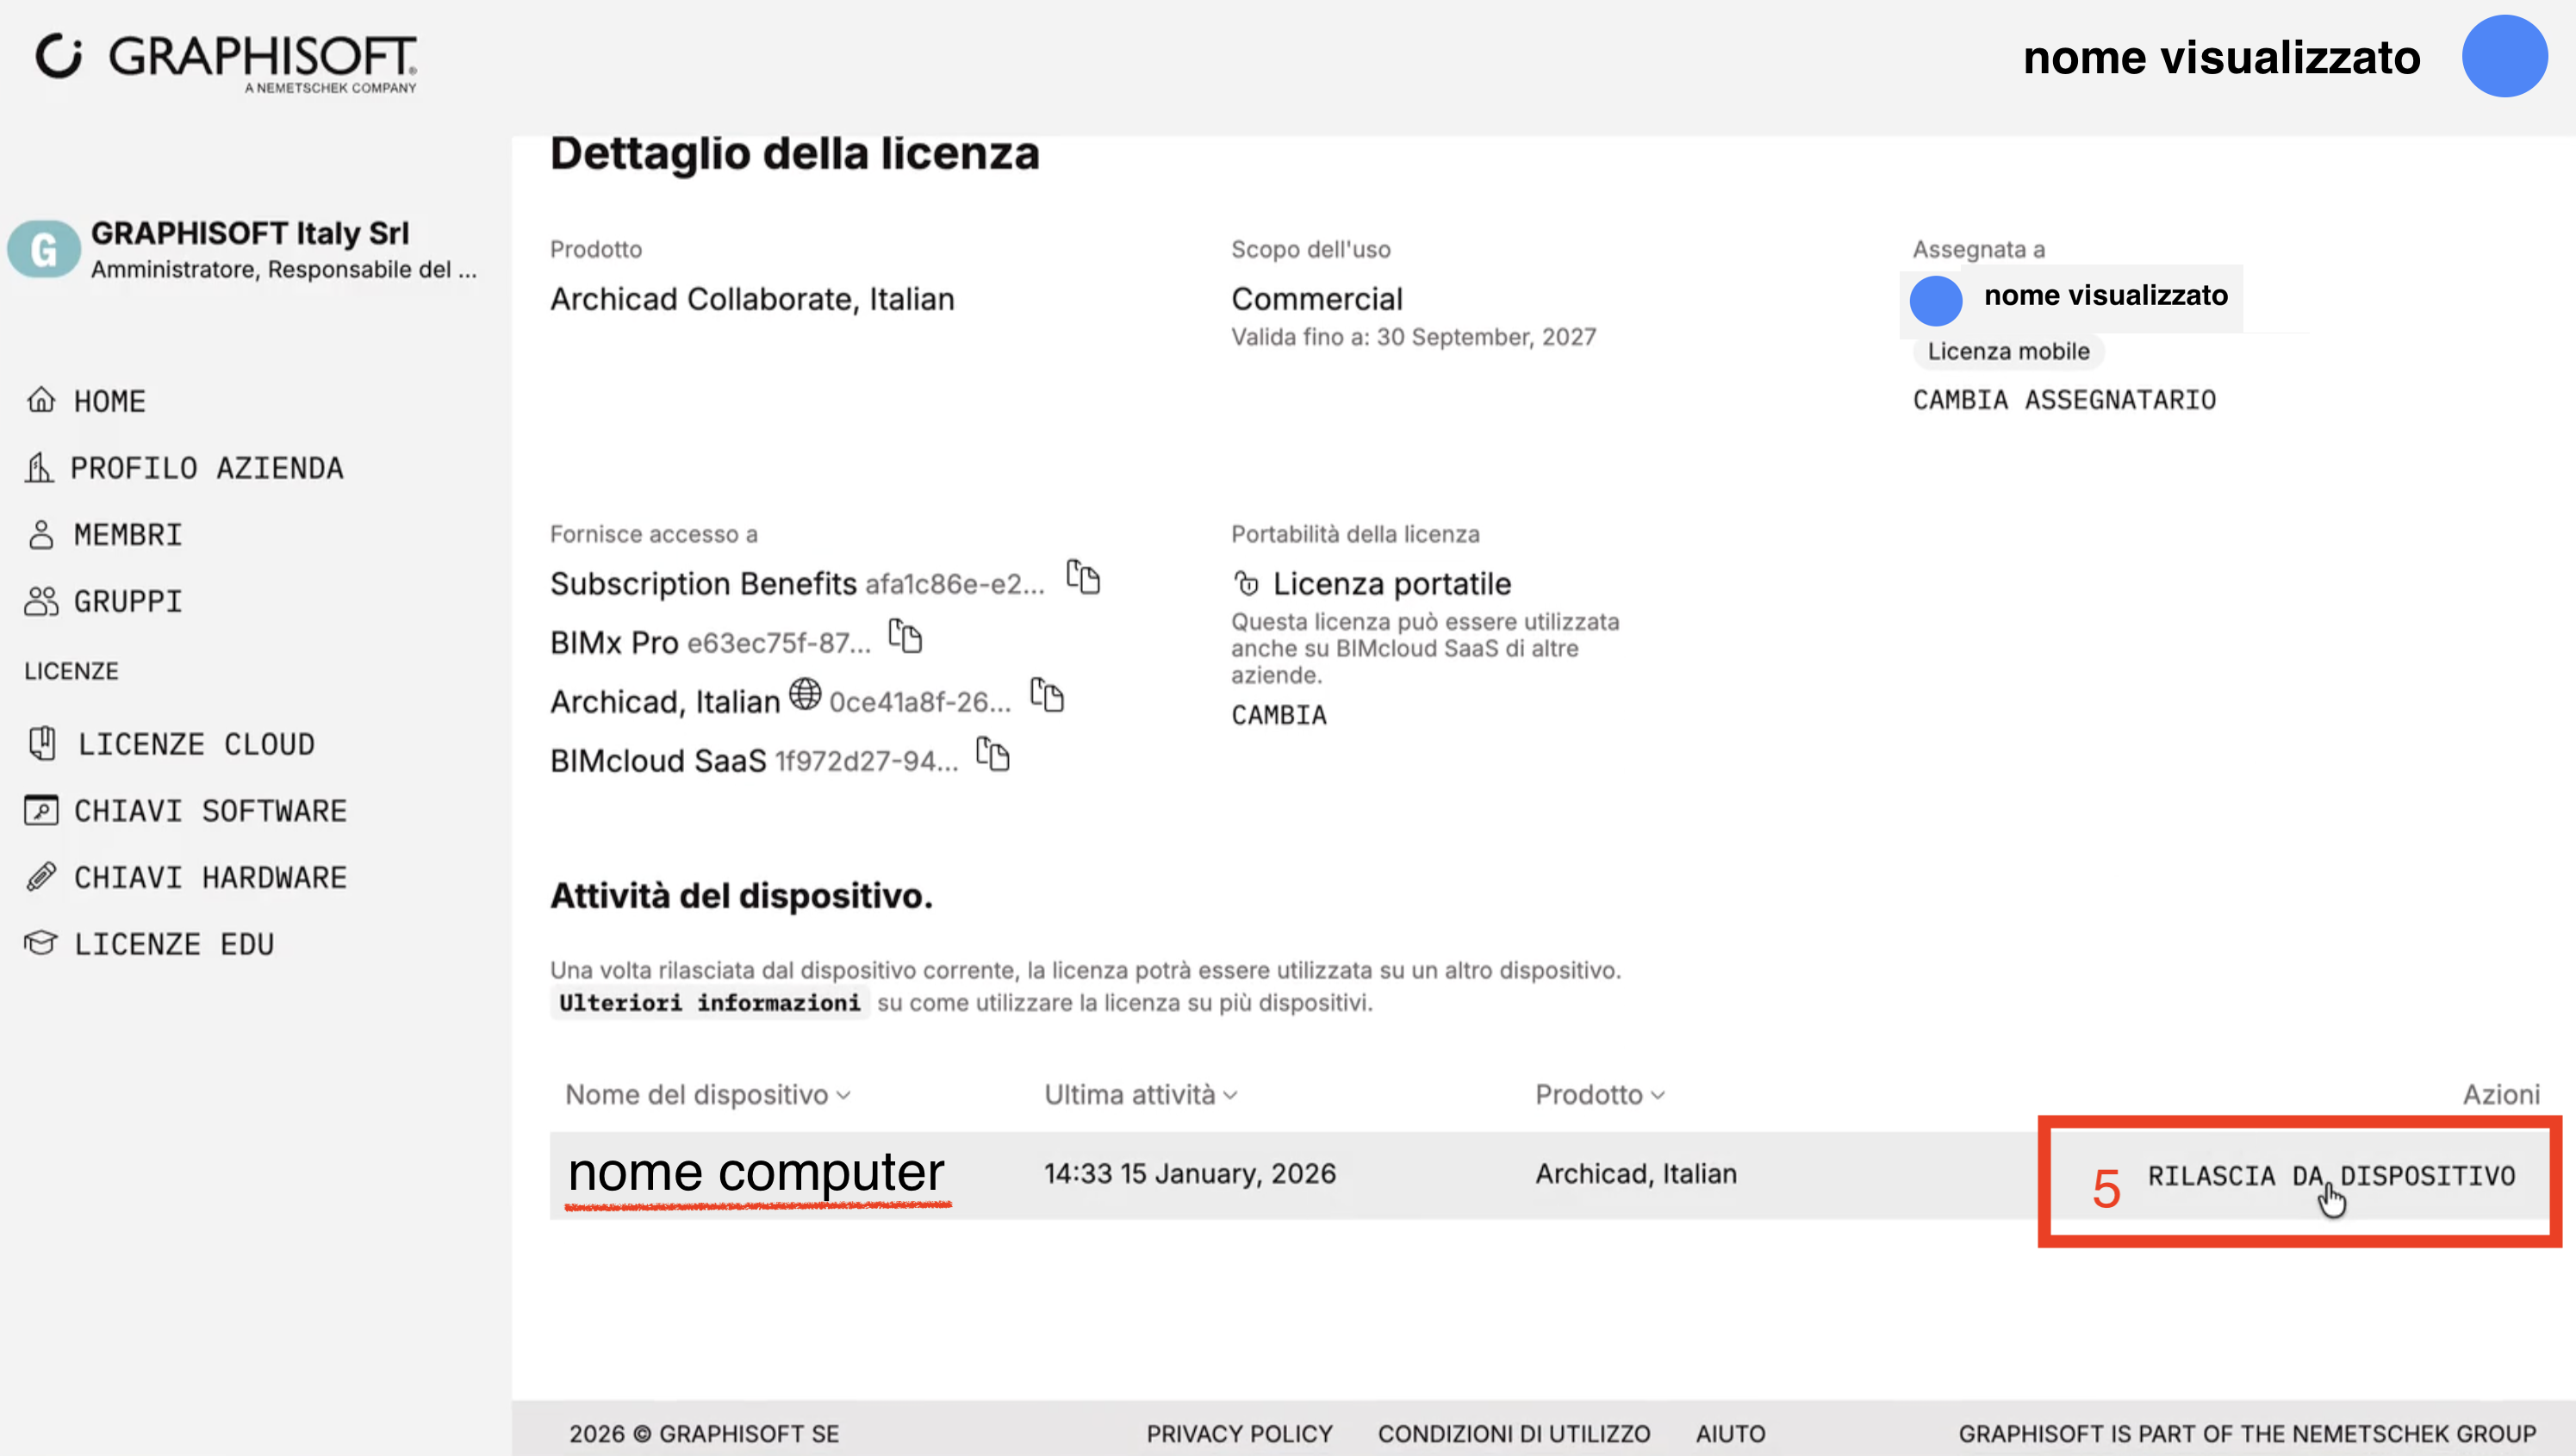The image size is (2576, 1456).
Task: Click the Licenze Edu graduation cap icon
Action: 41,943
